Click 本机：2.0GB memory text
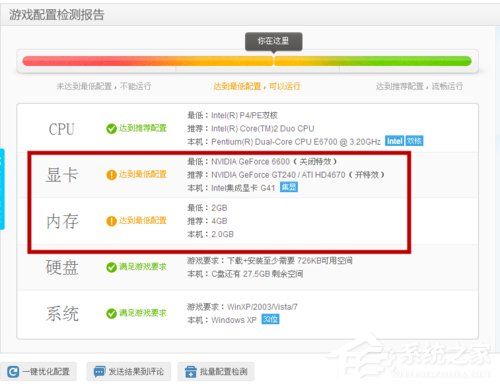The height and width of the screenshot is (387, 500). tap(210, 234)
